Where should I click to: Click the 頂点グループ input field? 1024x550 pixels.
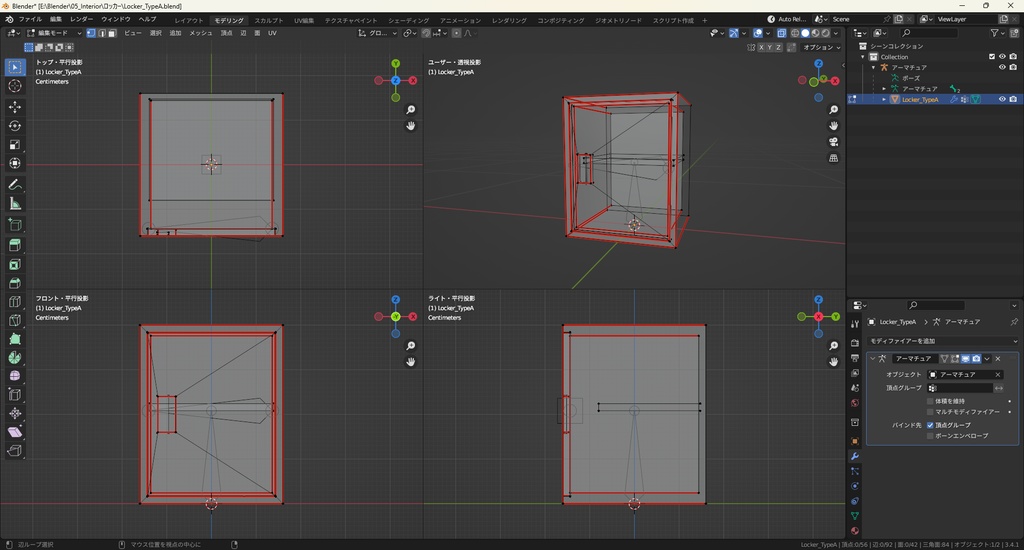964,388
